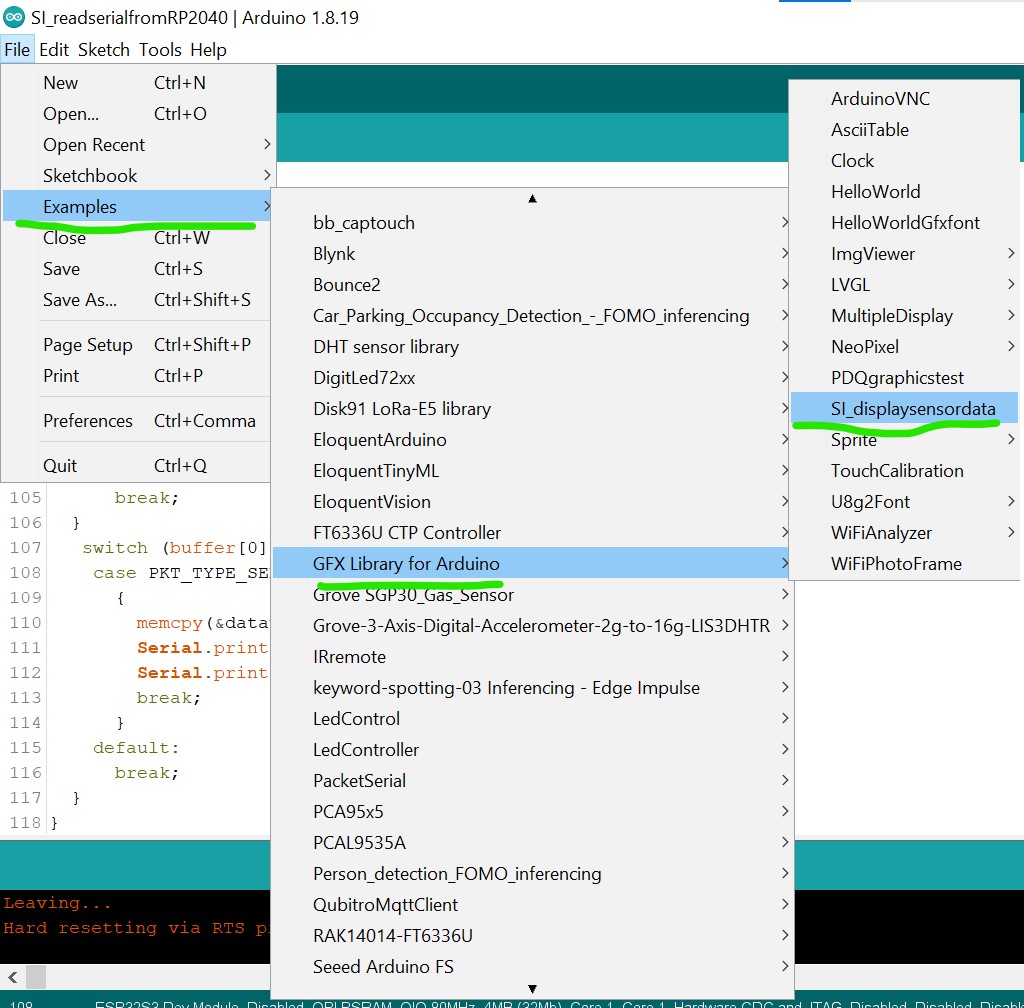Expand DigitLed72xx examples
Screen dimensions: 1024x1008
click(532, 377)
